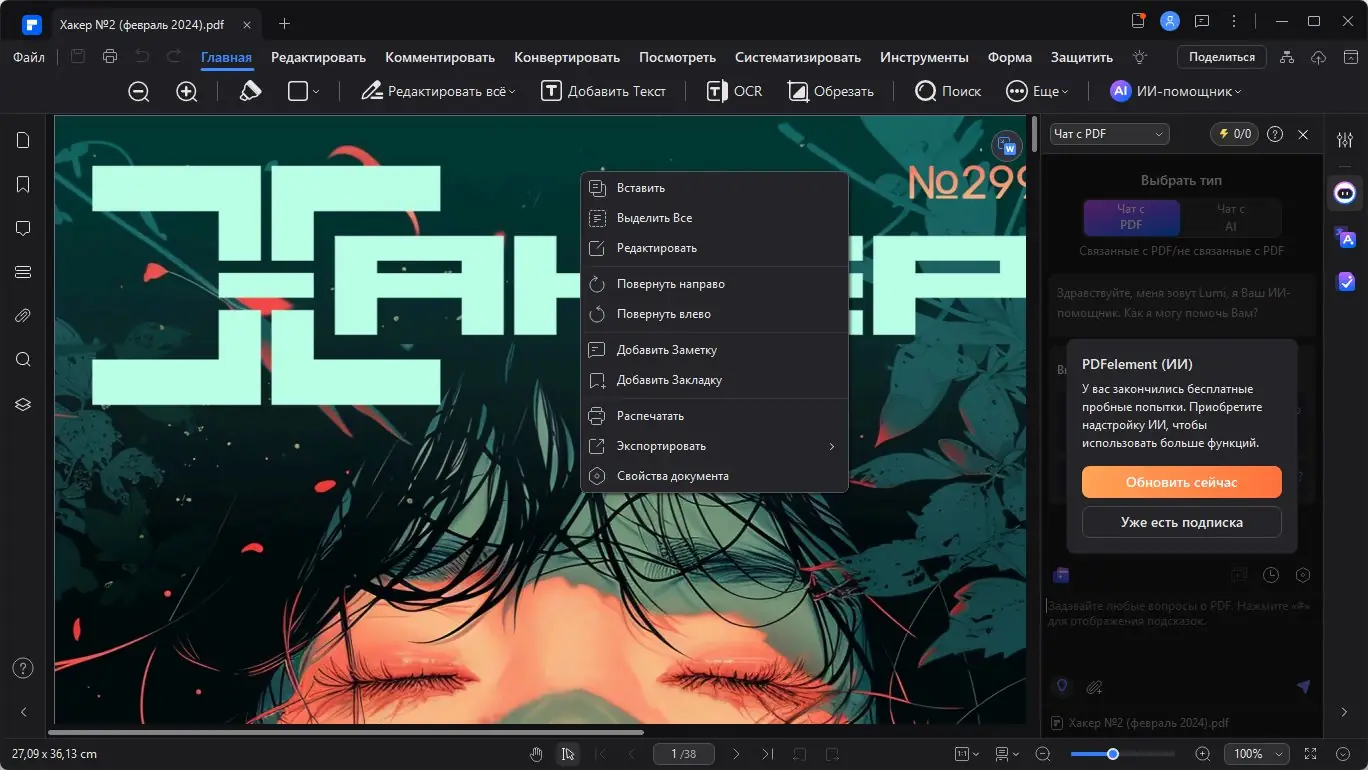The image size is (1368, 770).
Task: Open the form fields list panel in left sidebar
Action: 23,272
